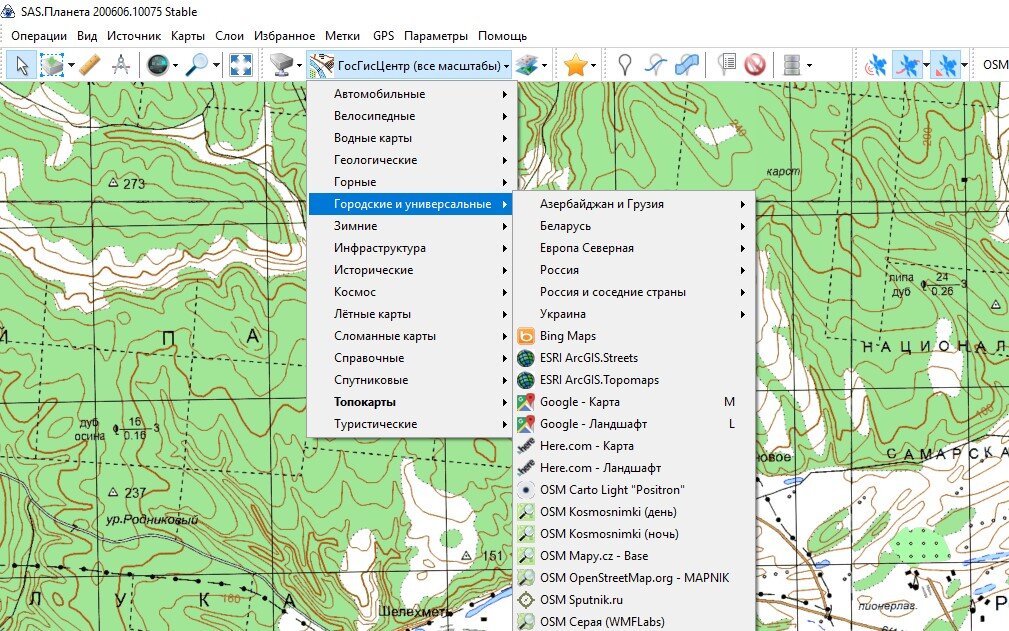Click the yellow favorites star icon
Image resolution: width=1009 pixels, height=631 pixels.
[575, 65]
